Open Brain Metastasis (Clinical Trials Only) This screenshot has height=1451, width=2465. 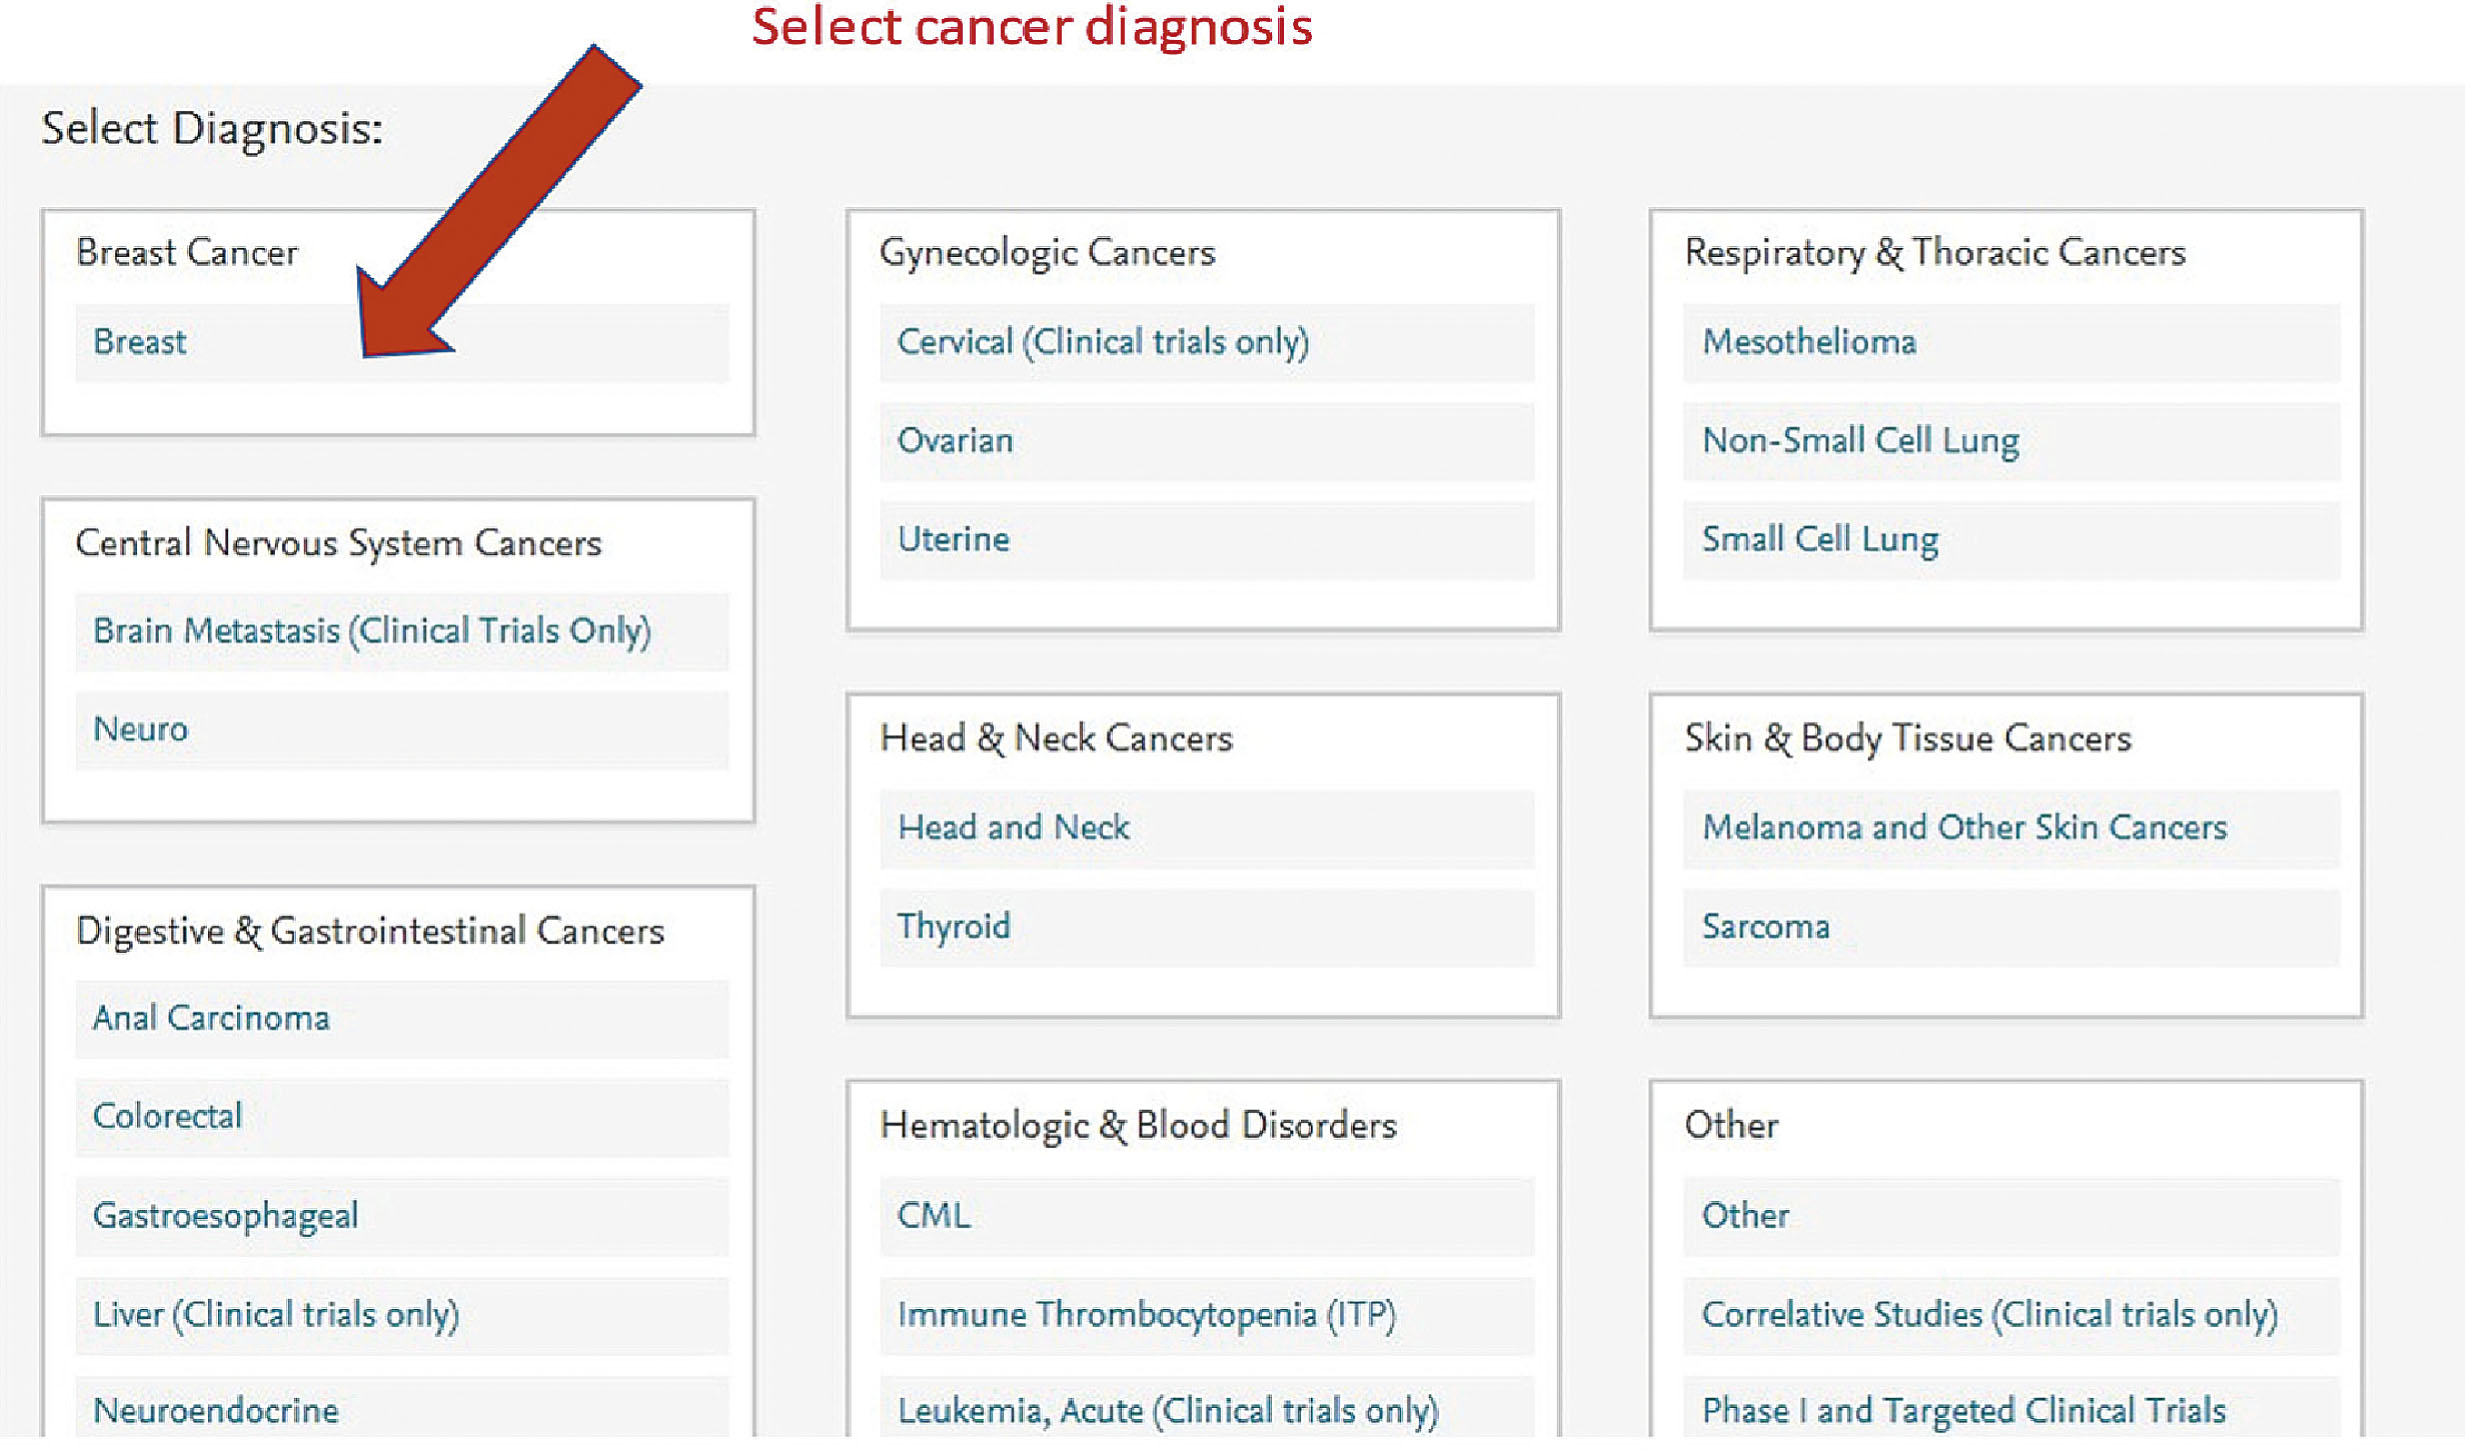pyautogui.click(x=371, y=632)
